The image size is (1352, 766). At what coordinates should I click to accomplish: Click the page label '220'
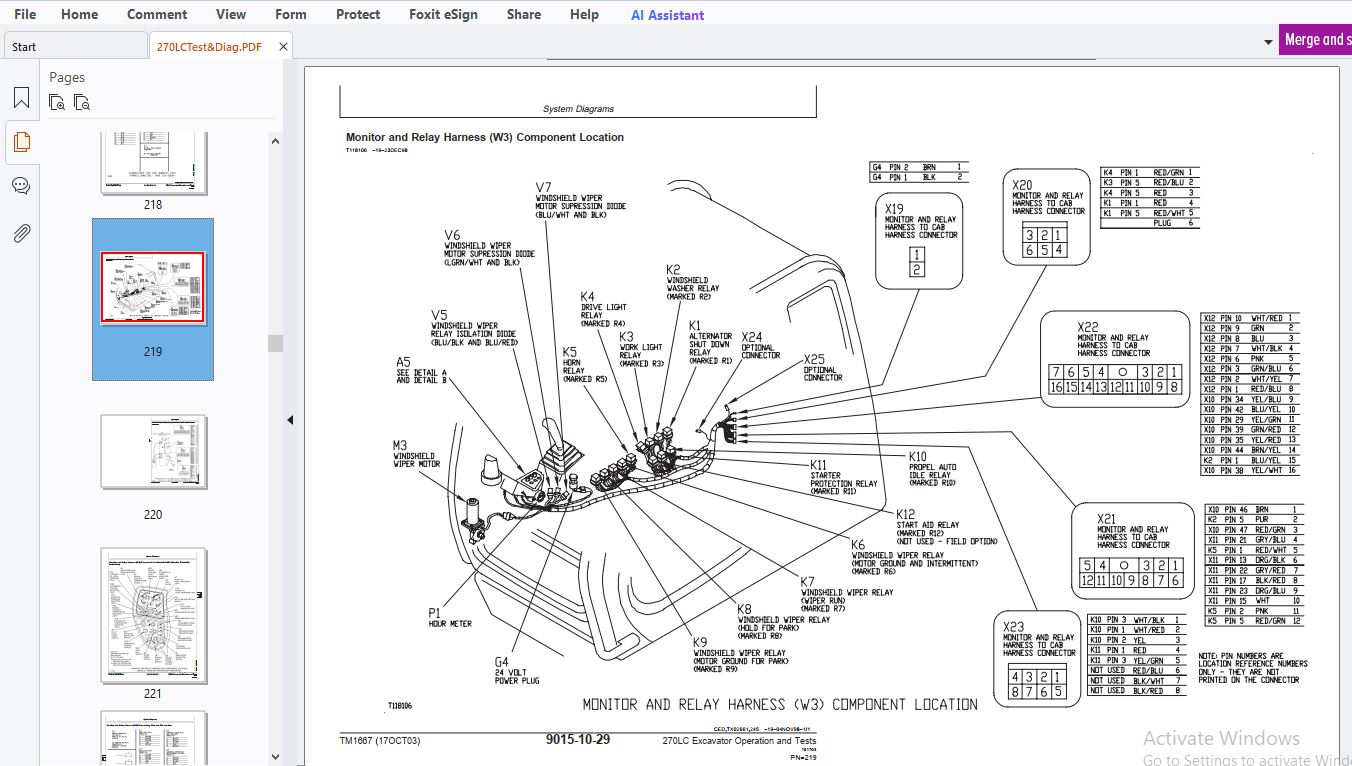(x=152, y=515)
